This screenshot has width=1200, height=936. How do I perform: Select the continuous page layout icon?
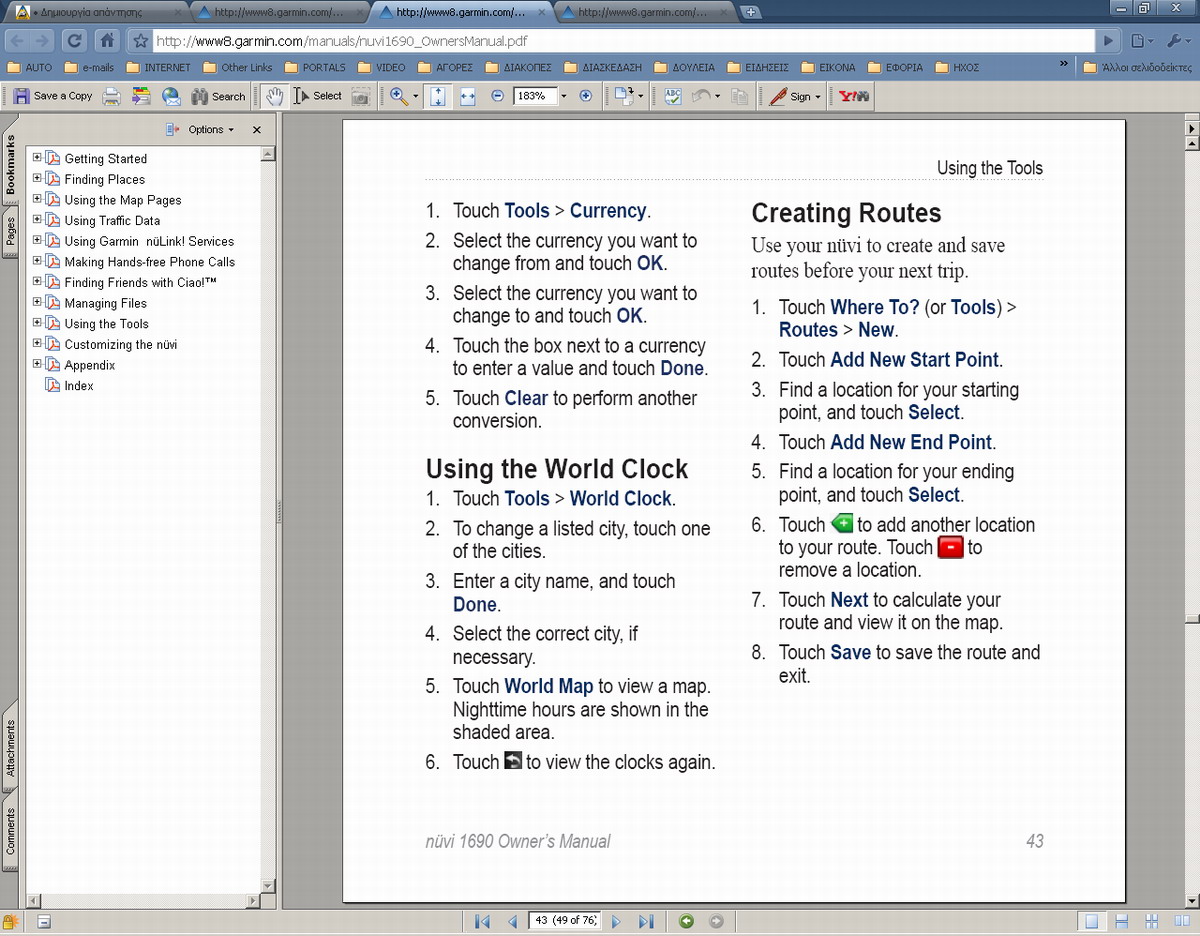pos(1122,921)
